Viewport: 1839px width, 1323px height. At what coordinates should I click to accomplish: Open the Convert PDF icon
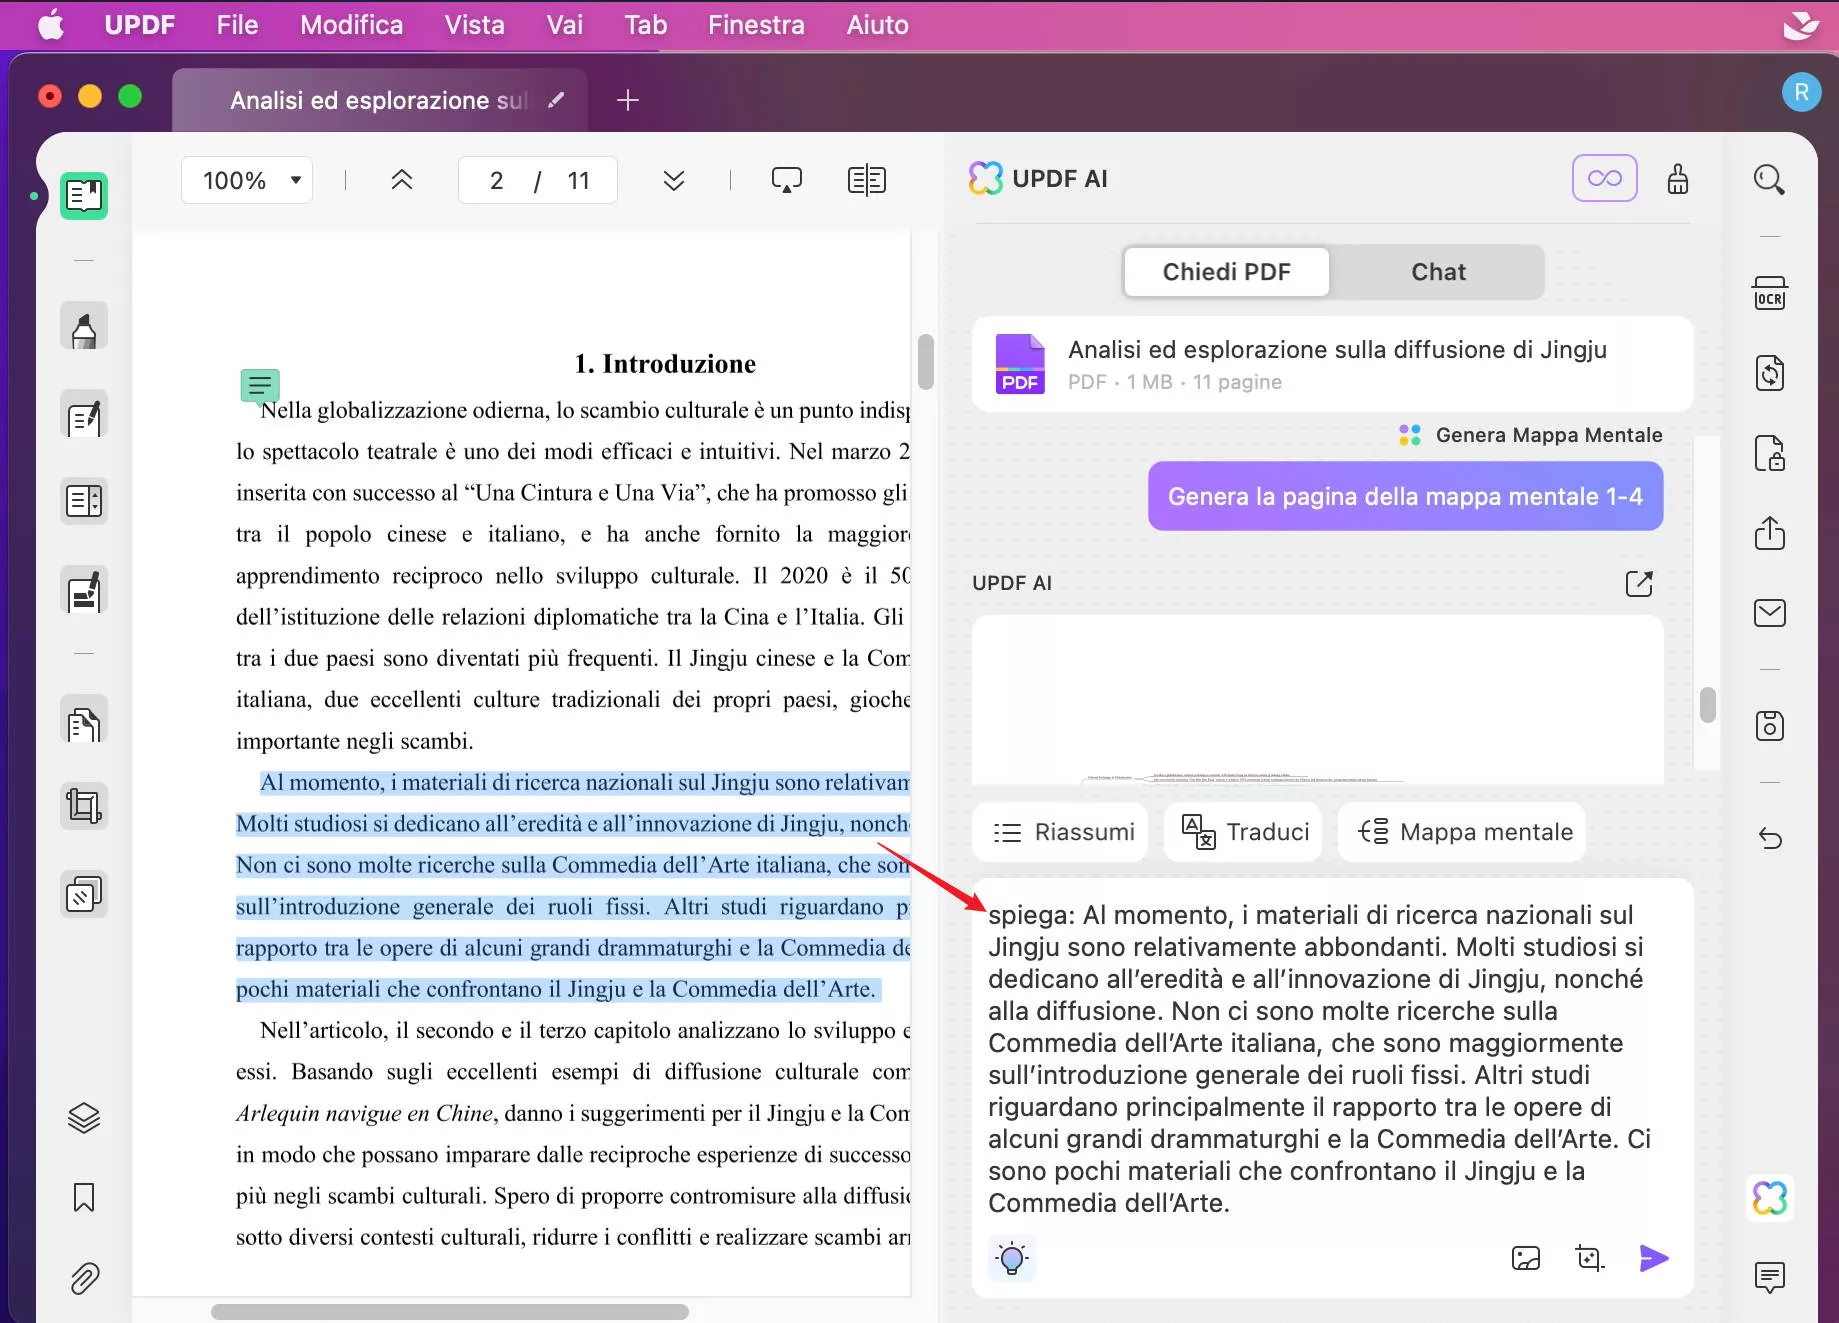tap(1769, 373)
